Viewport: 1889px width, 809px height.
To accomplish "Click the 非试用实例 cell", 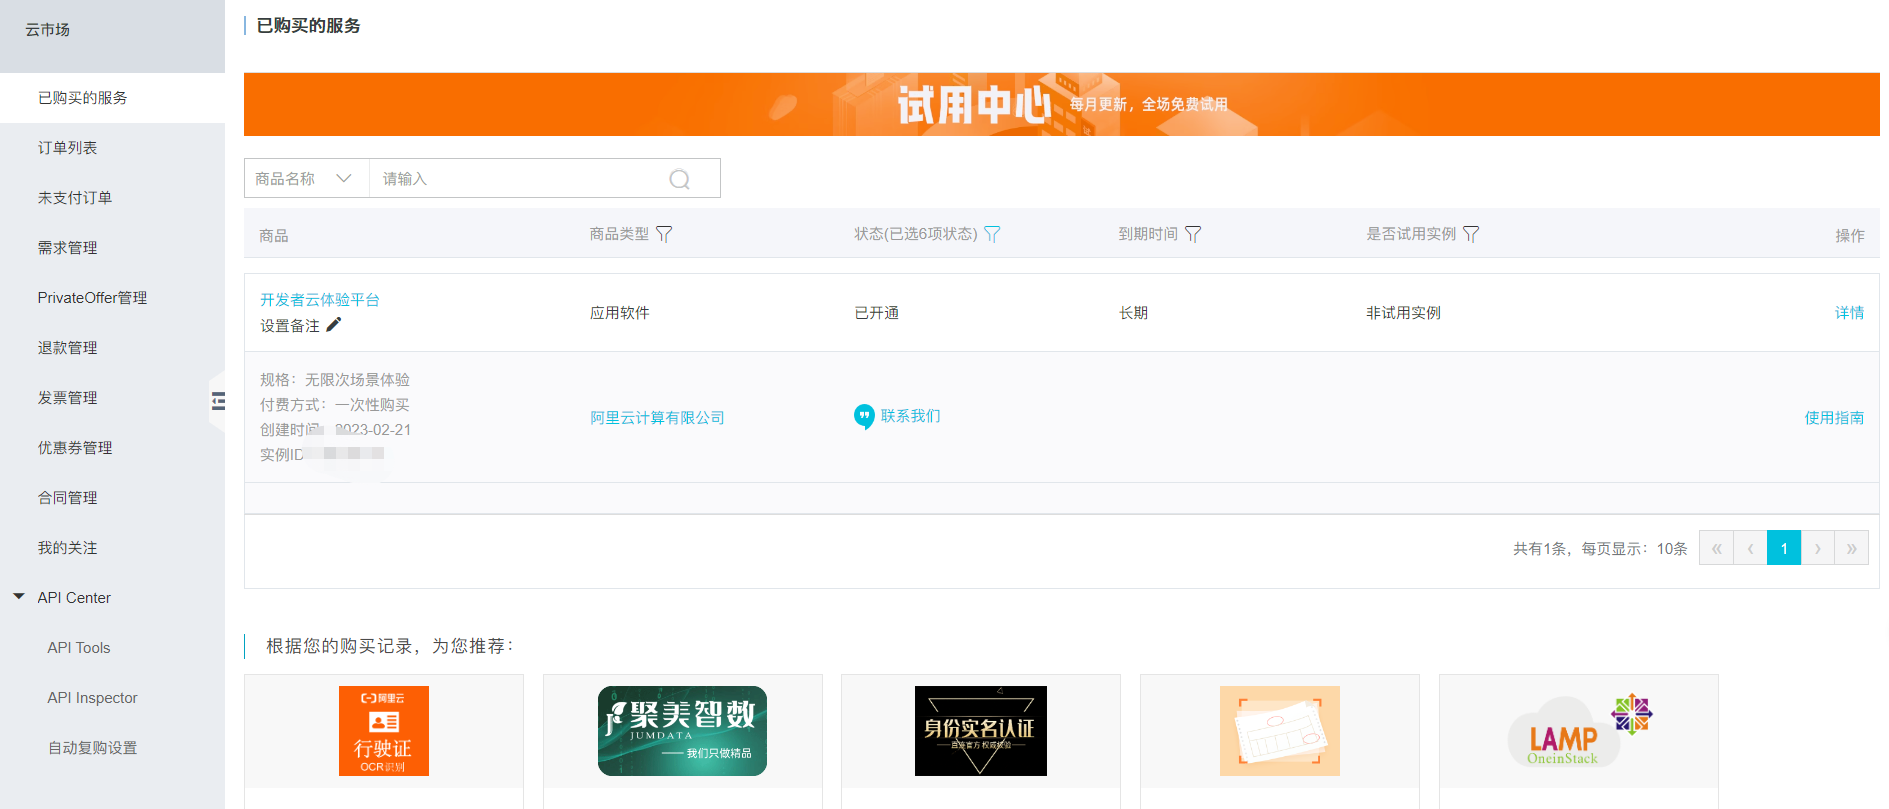I will (x=1404, y=313).
